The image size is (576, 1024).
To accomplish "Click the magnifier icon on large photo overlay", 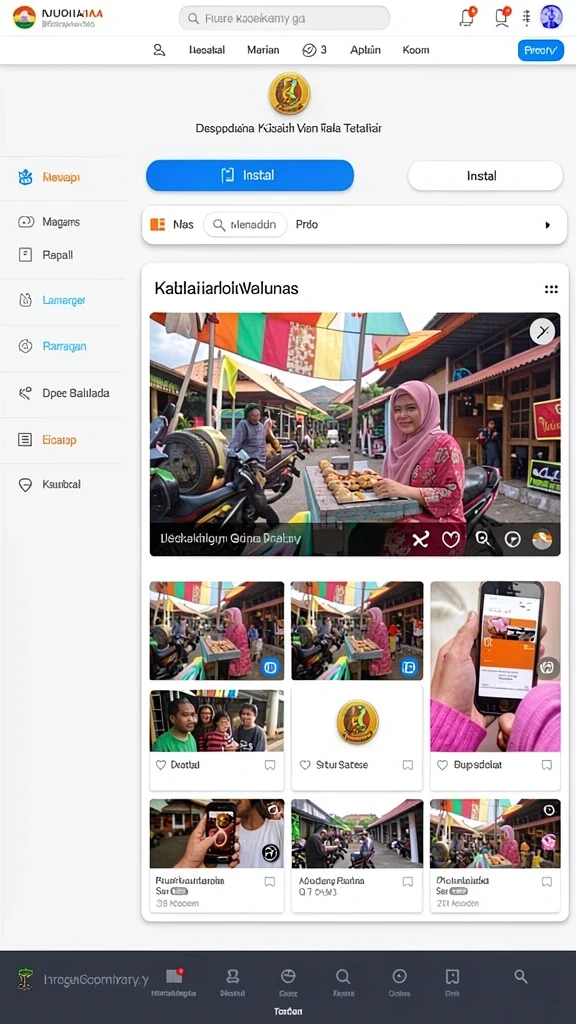I will (482, 539).
